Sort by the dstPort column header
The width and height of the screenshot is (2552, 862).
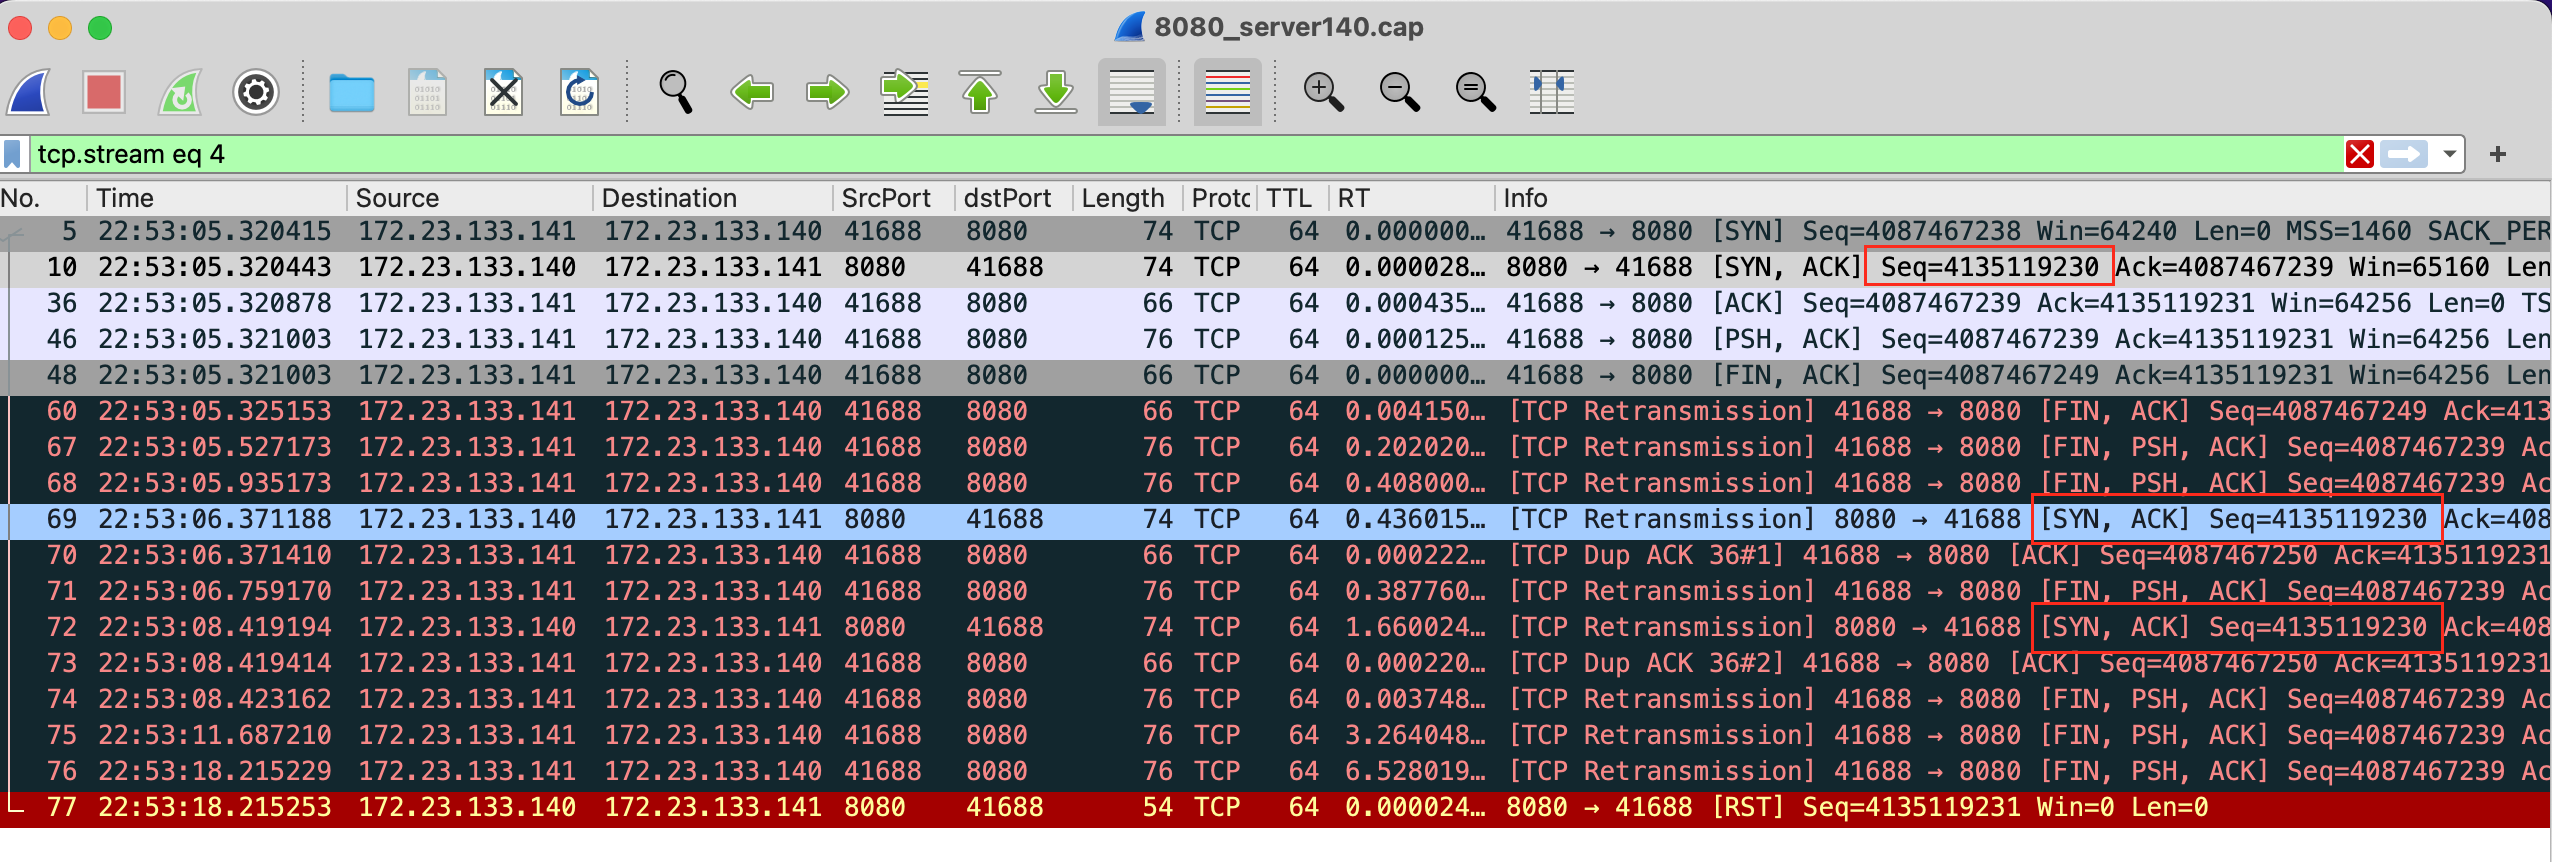(x=1014, y=198)
